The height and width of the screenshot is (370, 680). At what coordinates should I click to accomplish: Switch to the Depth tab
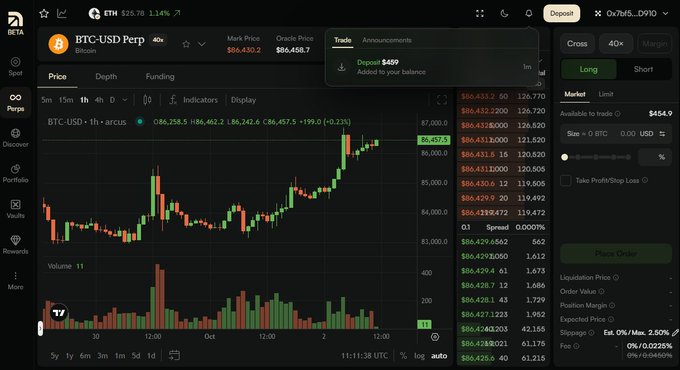pyautogui.click(x=106, y=76)
